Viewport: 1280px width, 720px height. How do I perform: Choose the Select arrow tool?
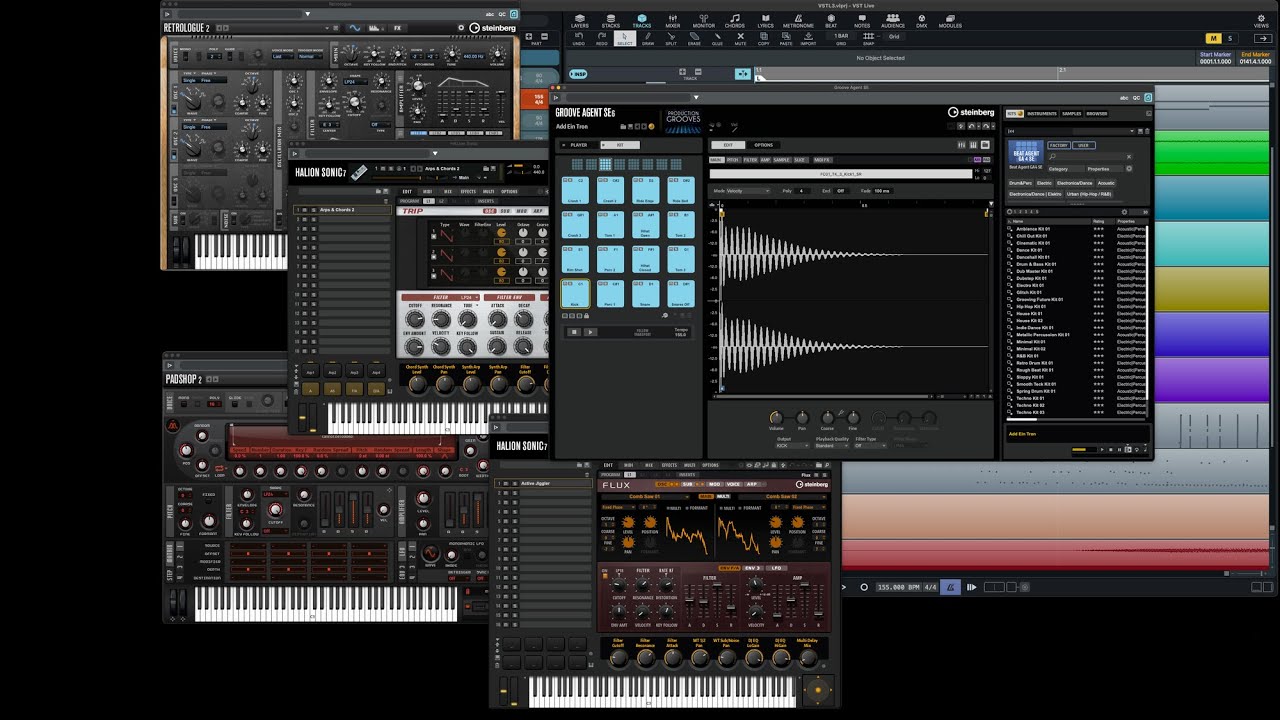pos(625,39)
